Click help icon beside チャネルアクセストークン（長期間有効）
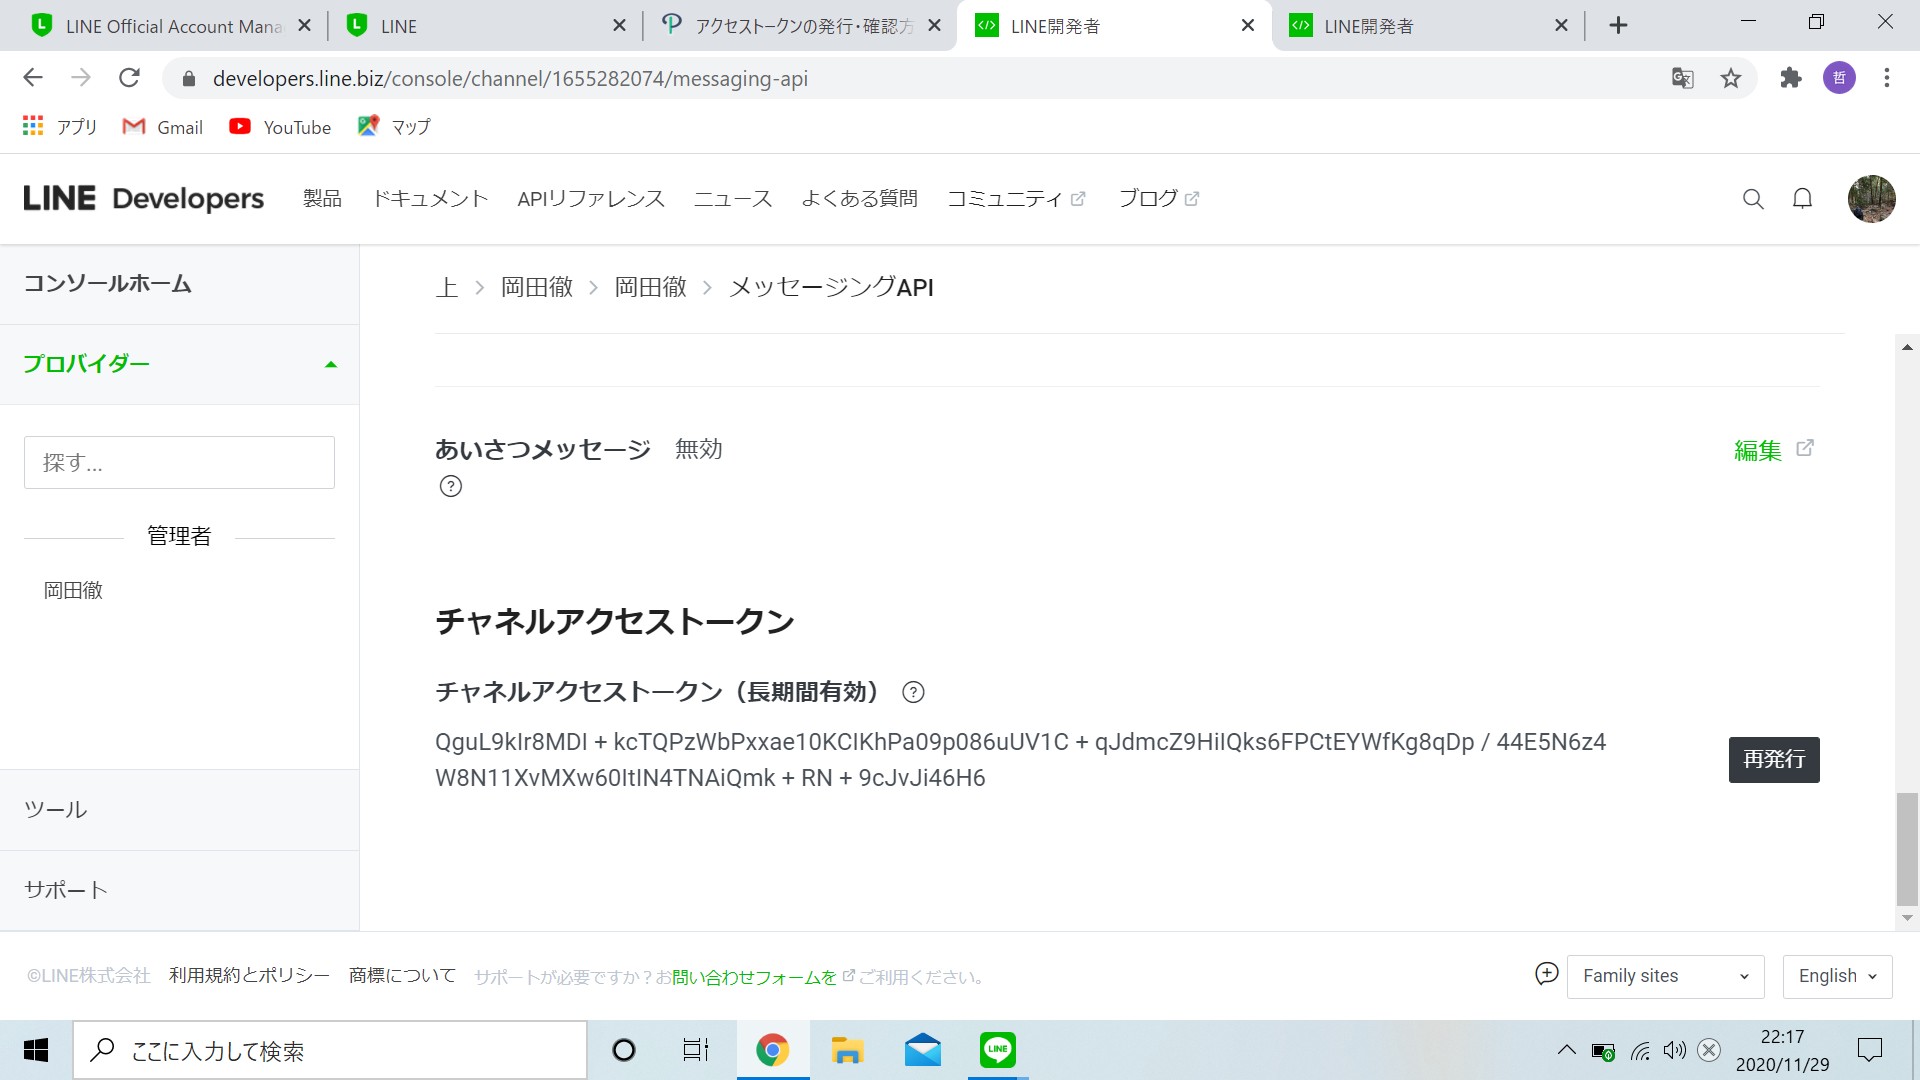The image size is (1920, 1080). click(913, 692)
